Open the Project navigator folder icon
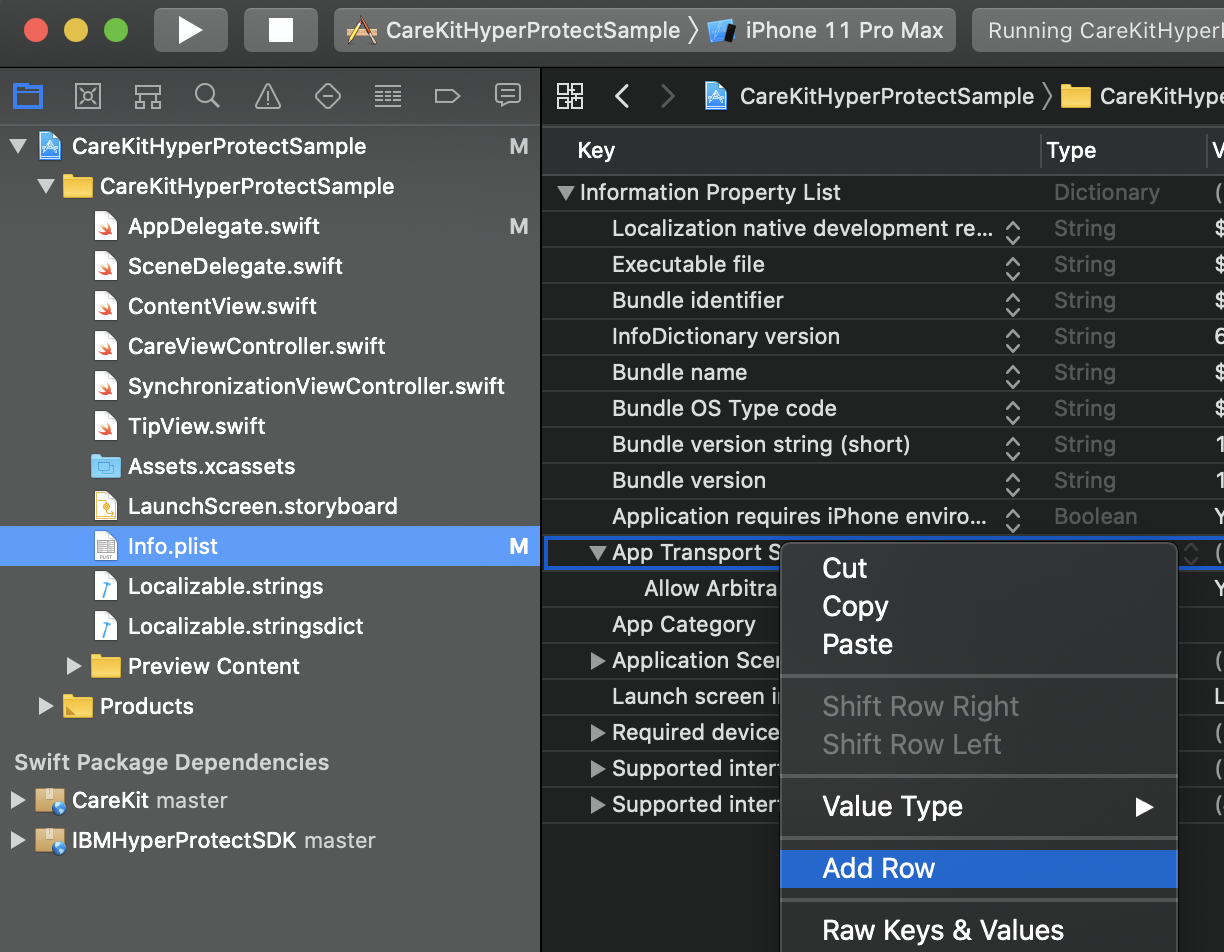The width and height of the screenshot is (1224, 952). click(x=27, y=96)
